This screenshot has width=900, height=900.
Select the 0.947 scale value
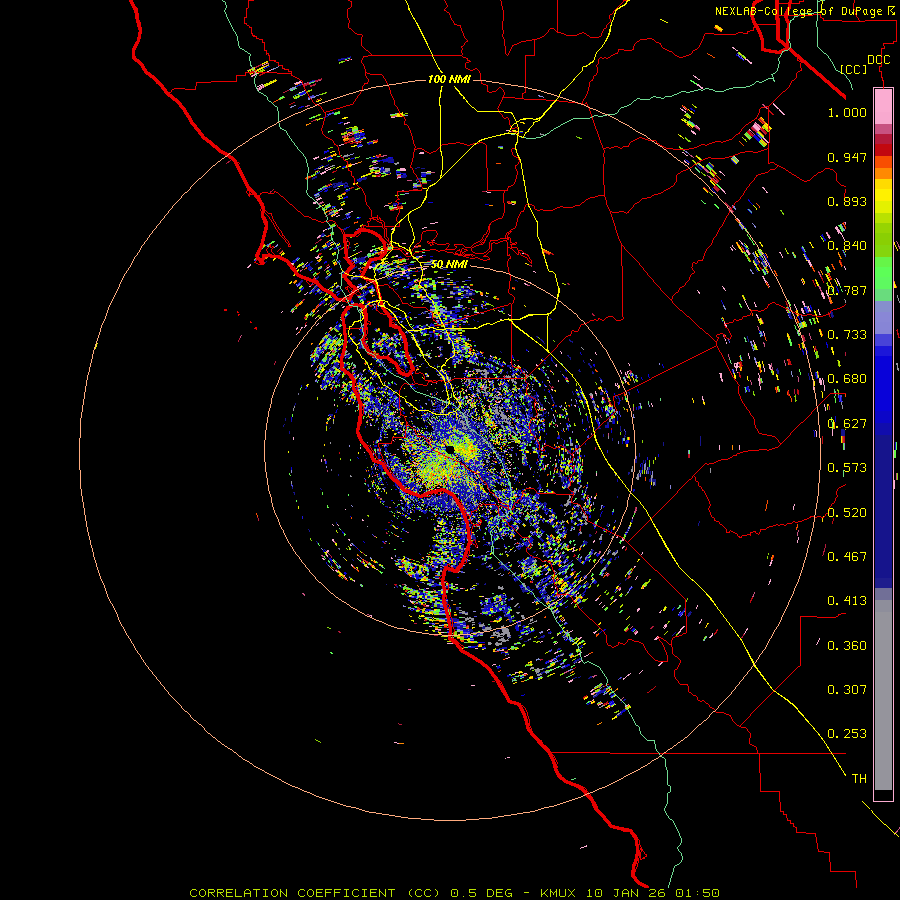847,157
